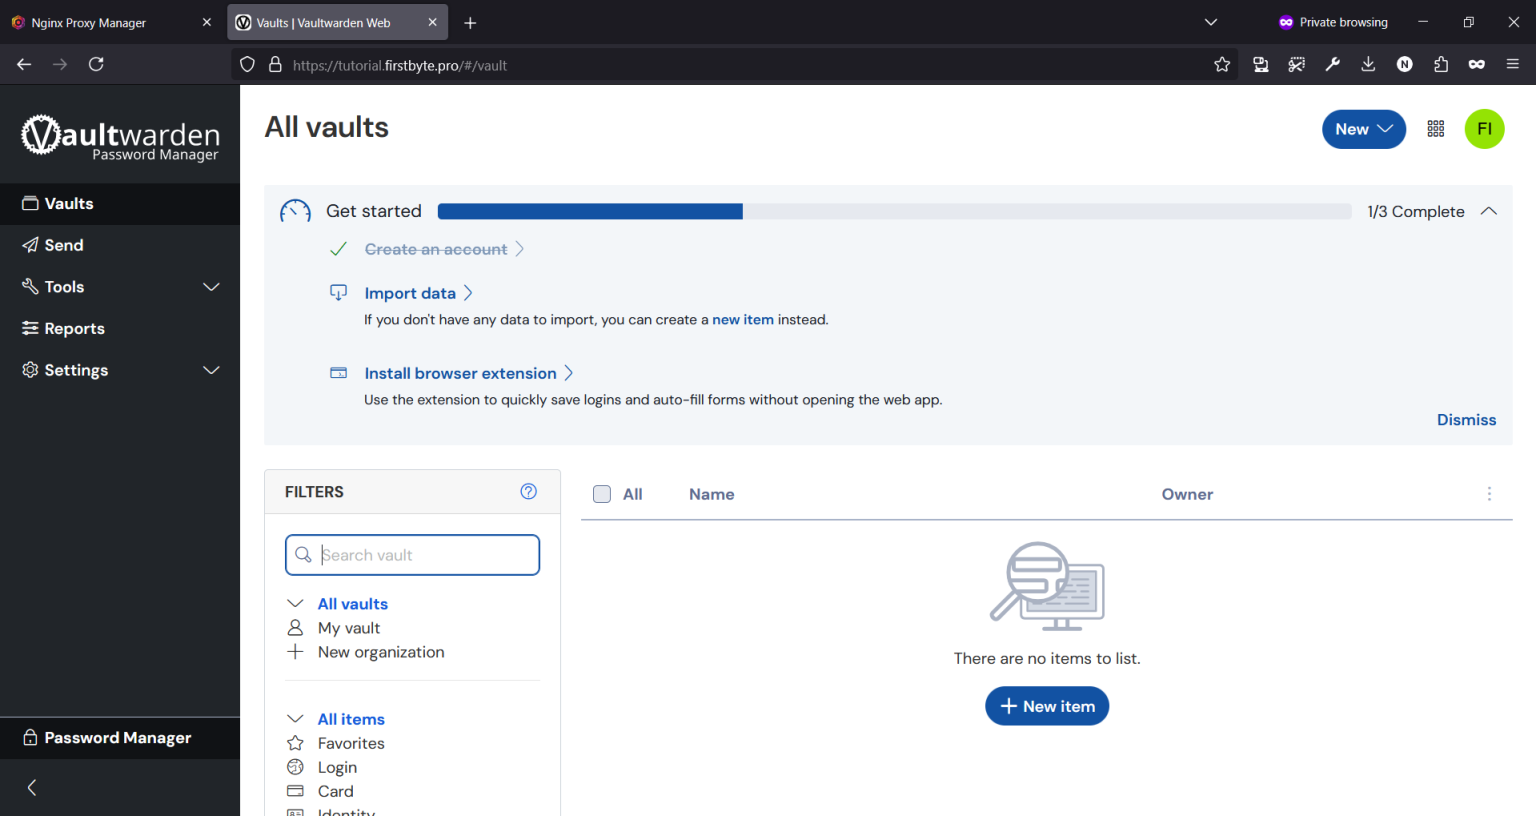1536x816 pixels.
Task: Open the FI account avatar menu
Action: (x=1484, y=128)
